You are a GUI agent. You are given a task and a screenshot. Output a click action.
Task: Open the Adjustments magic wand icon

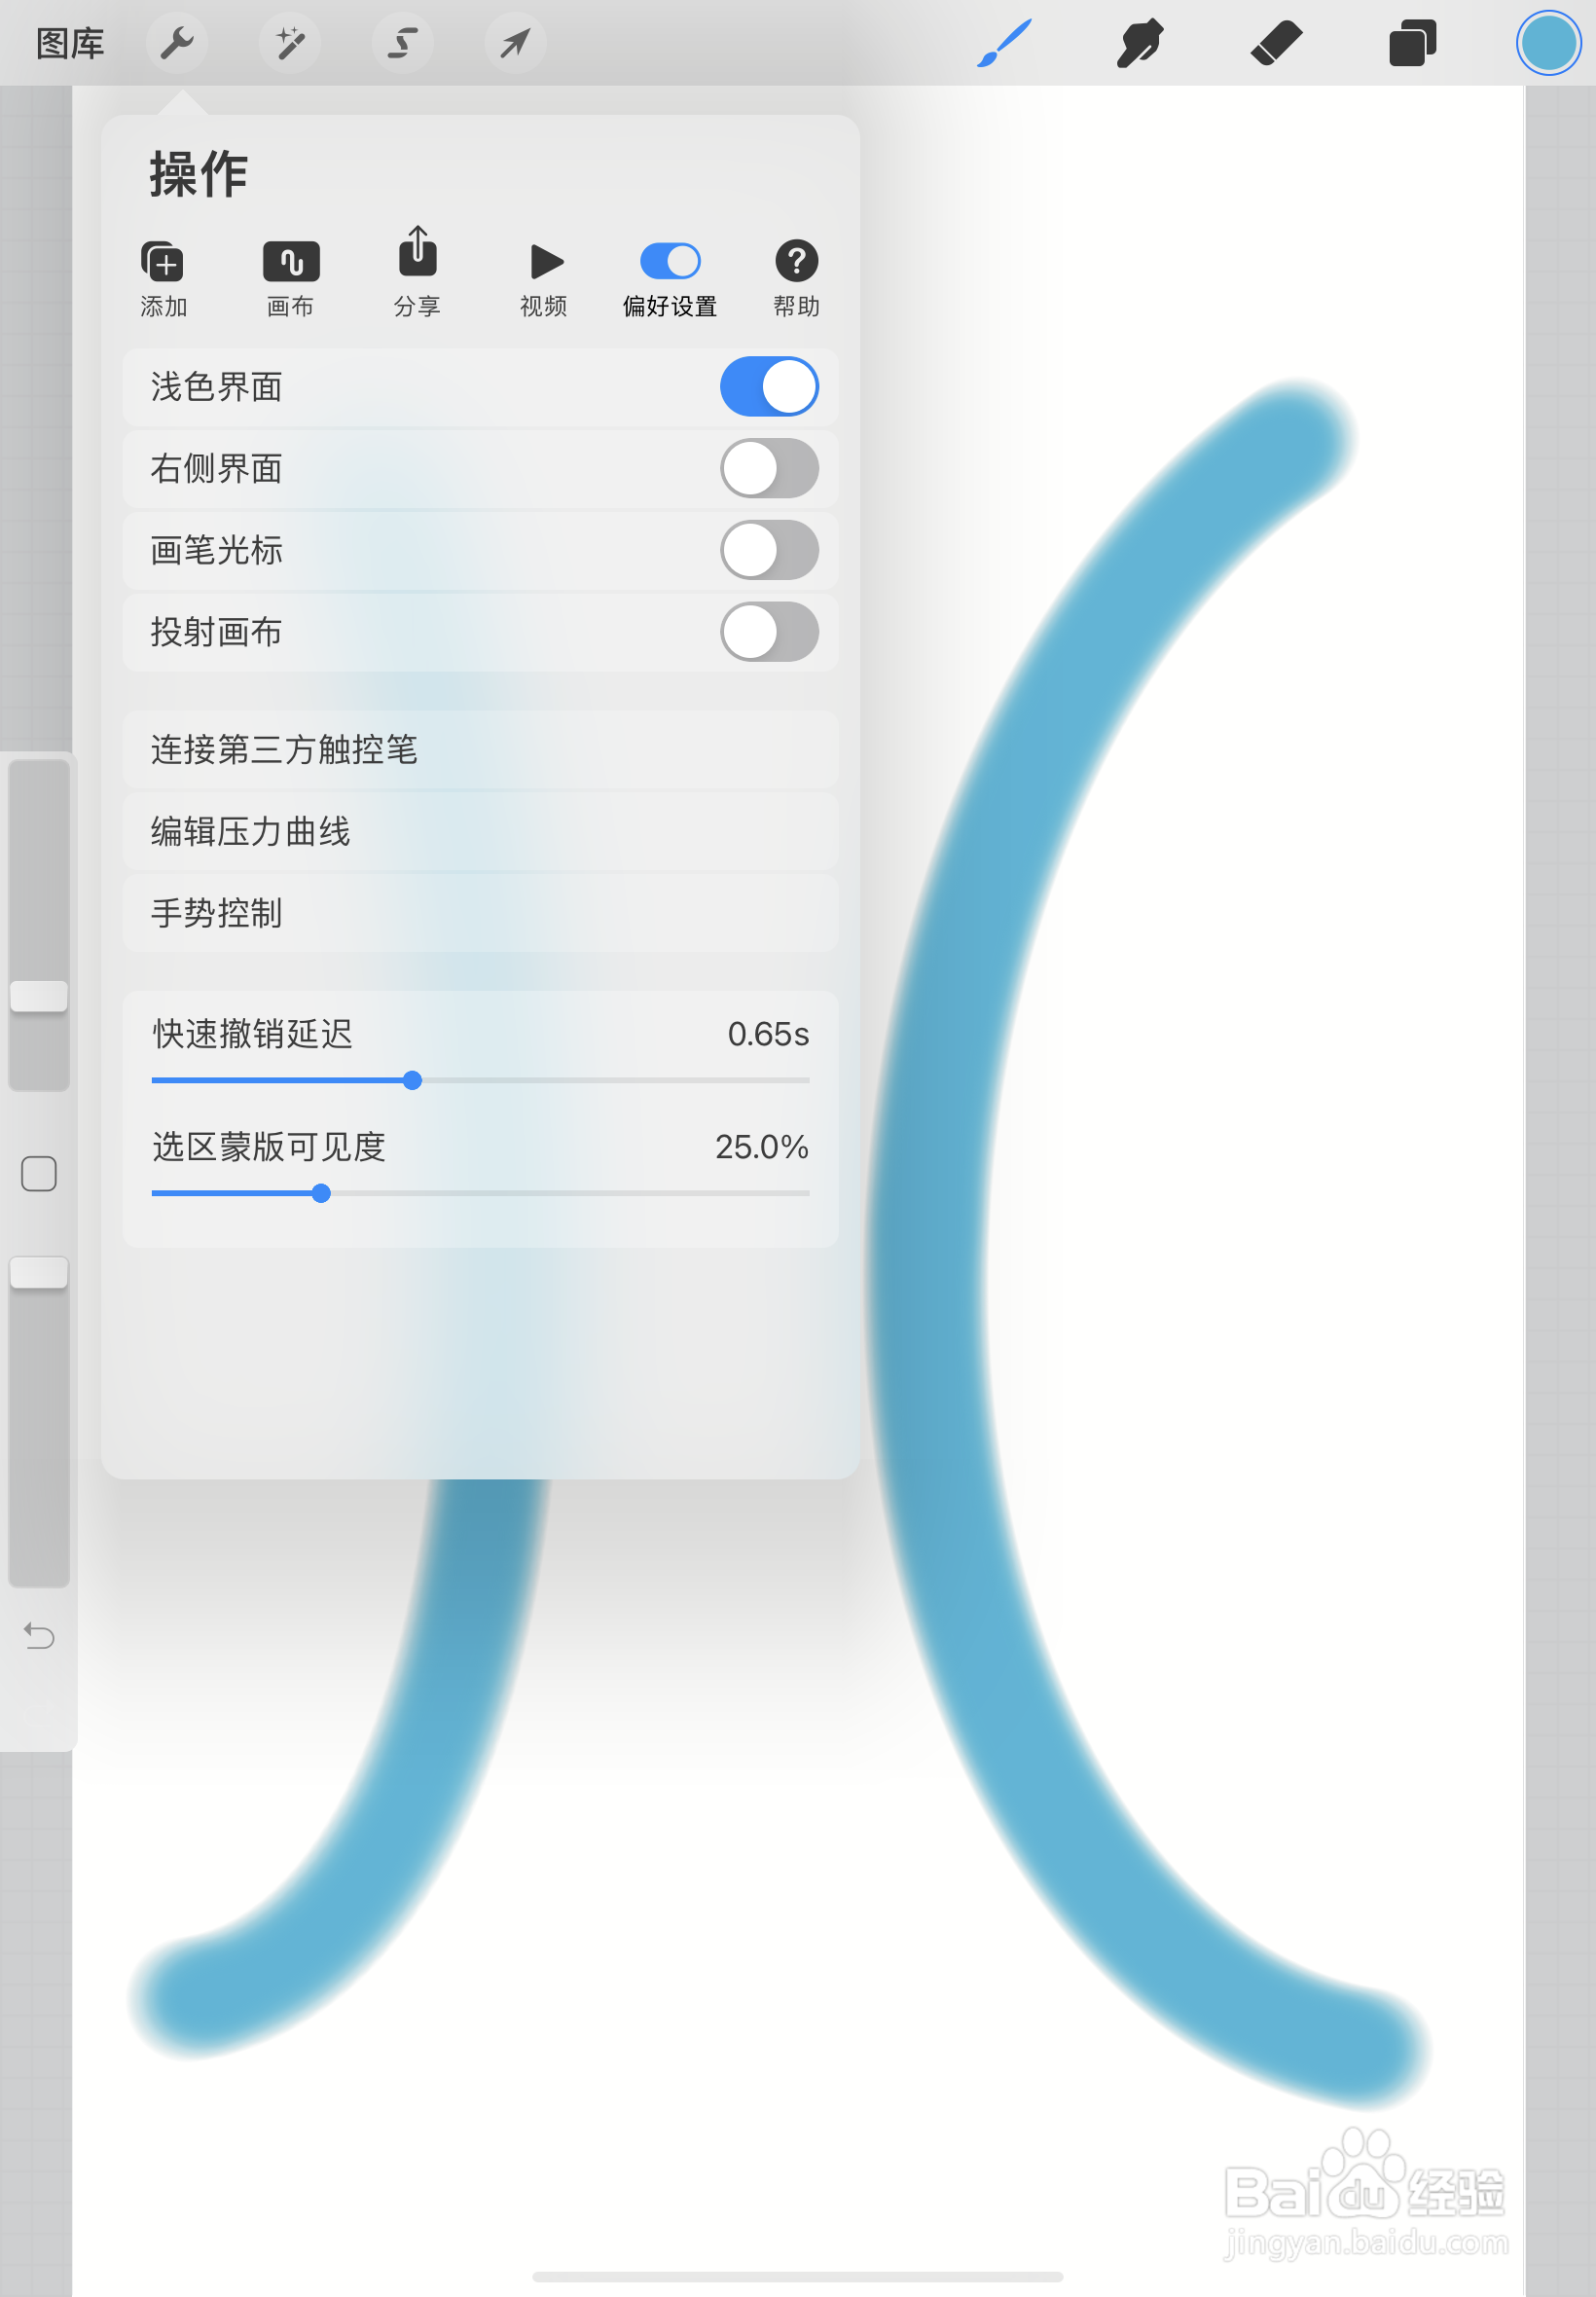pyautogui.click(x=290, y=43)
